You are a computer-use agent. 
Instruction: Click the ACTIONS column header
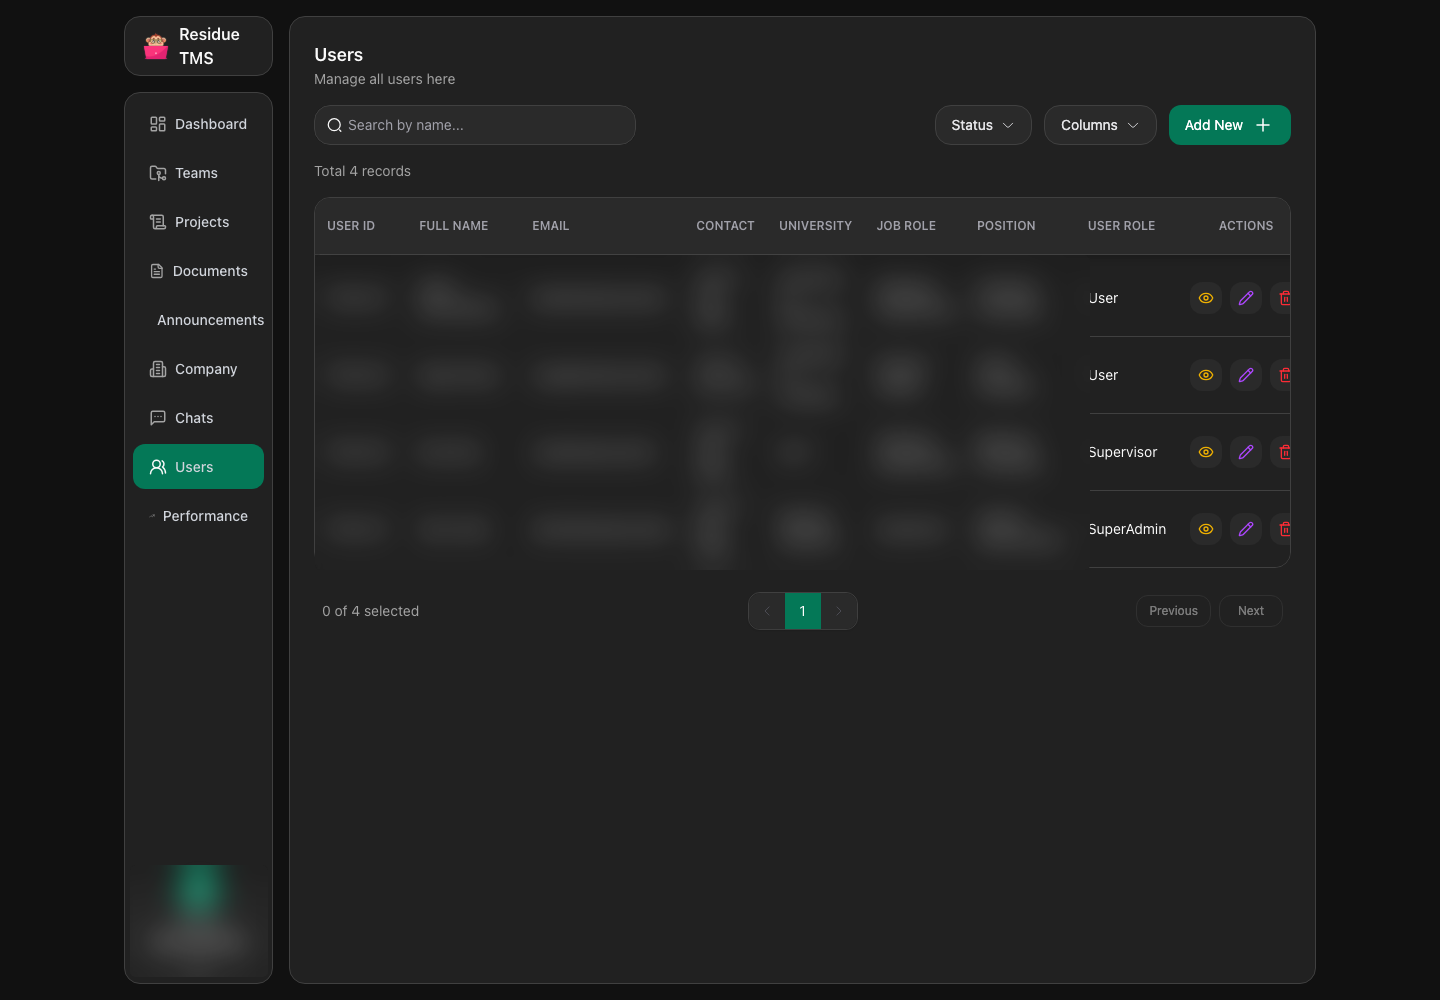click(1246, 226)
